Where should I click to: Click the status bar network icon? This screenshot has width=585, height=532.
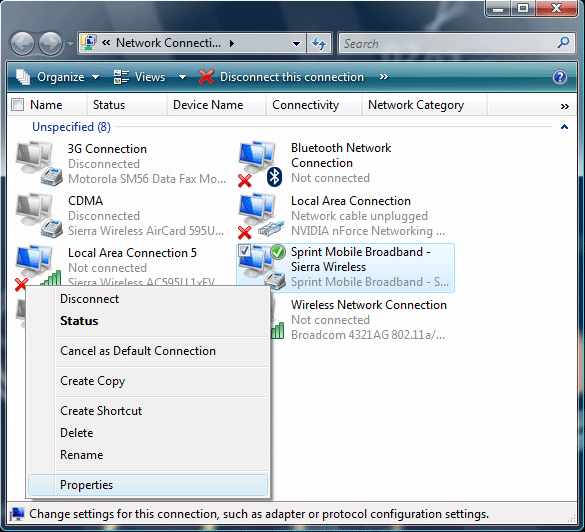pos(17,514)
